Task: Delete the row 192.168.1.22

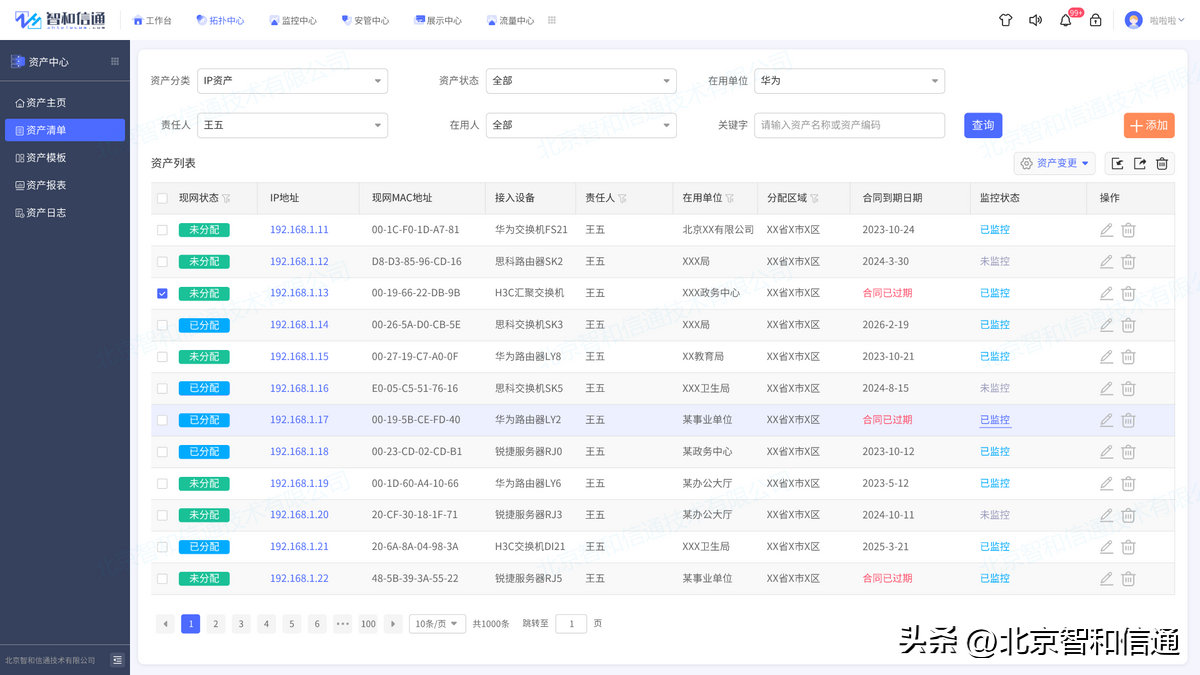Action: pos(1128,578)
